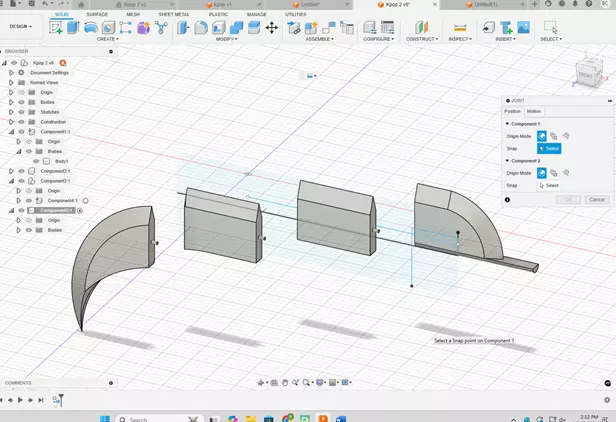
Task: Hide Component2:1 using its eye icon
Action: [22, 171]
